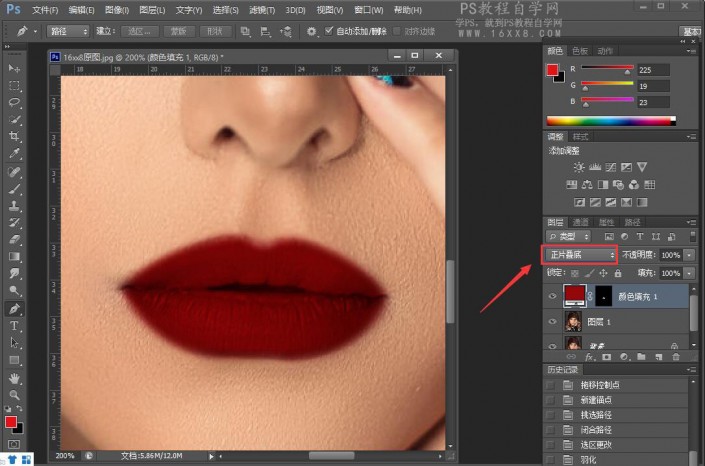Select the Rectangle shape tool
Screen dimensions: 705x466
point(14,360)
